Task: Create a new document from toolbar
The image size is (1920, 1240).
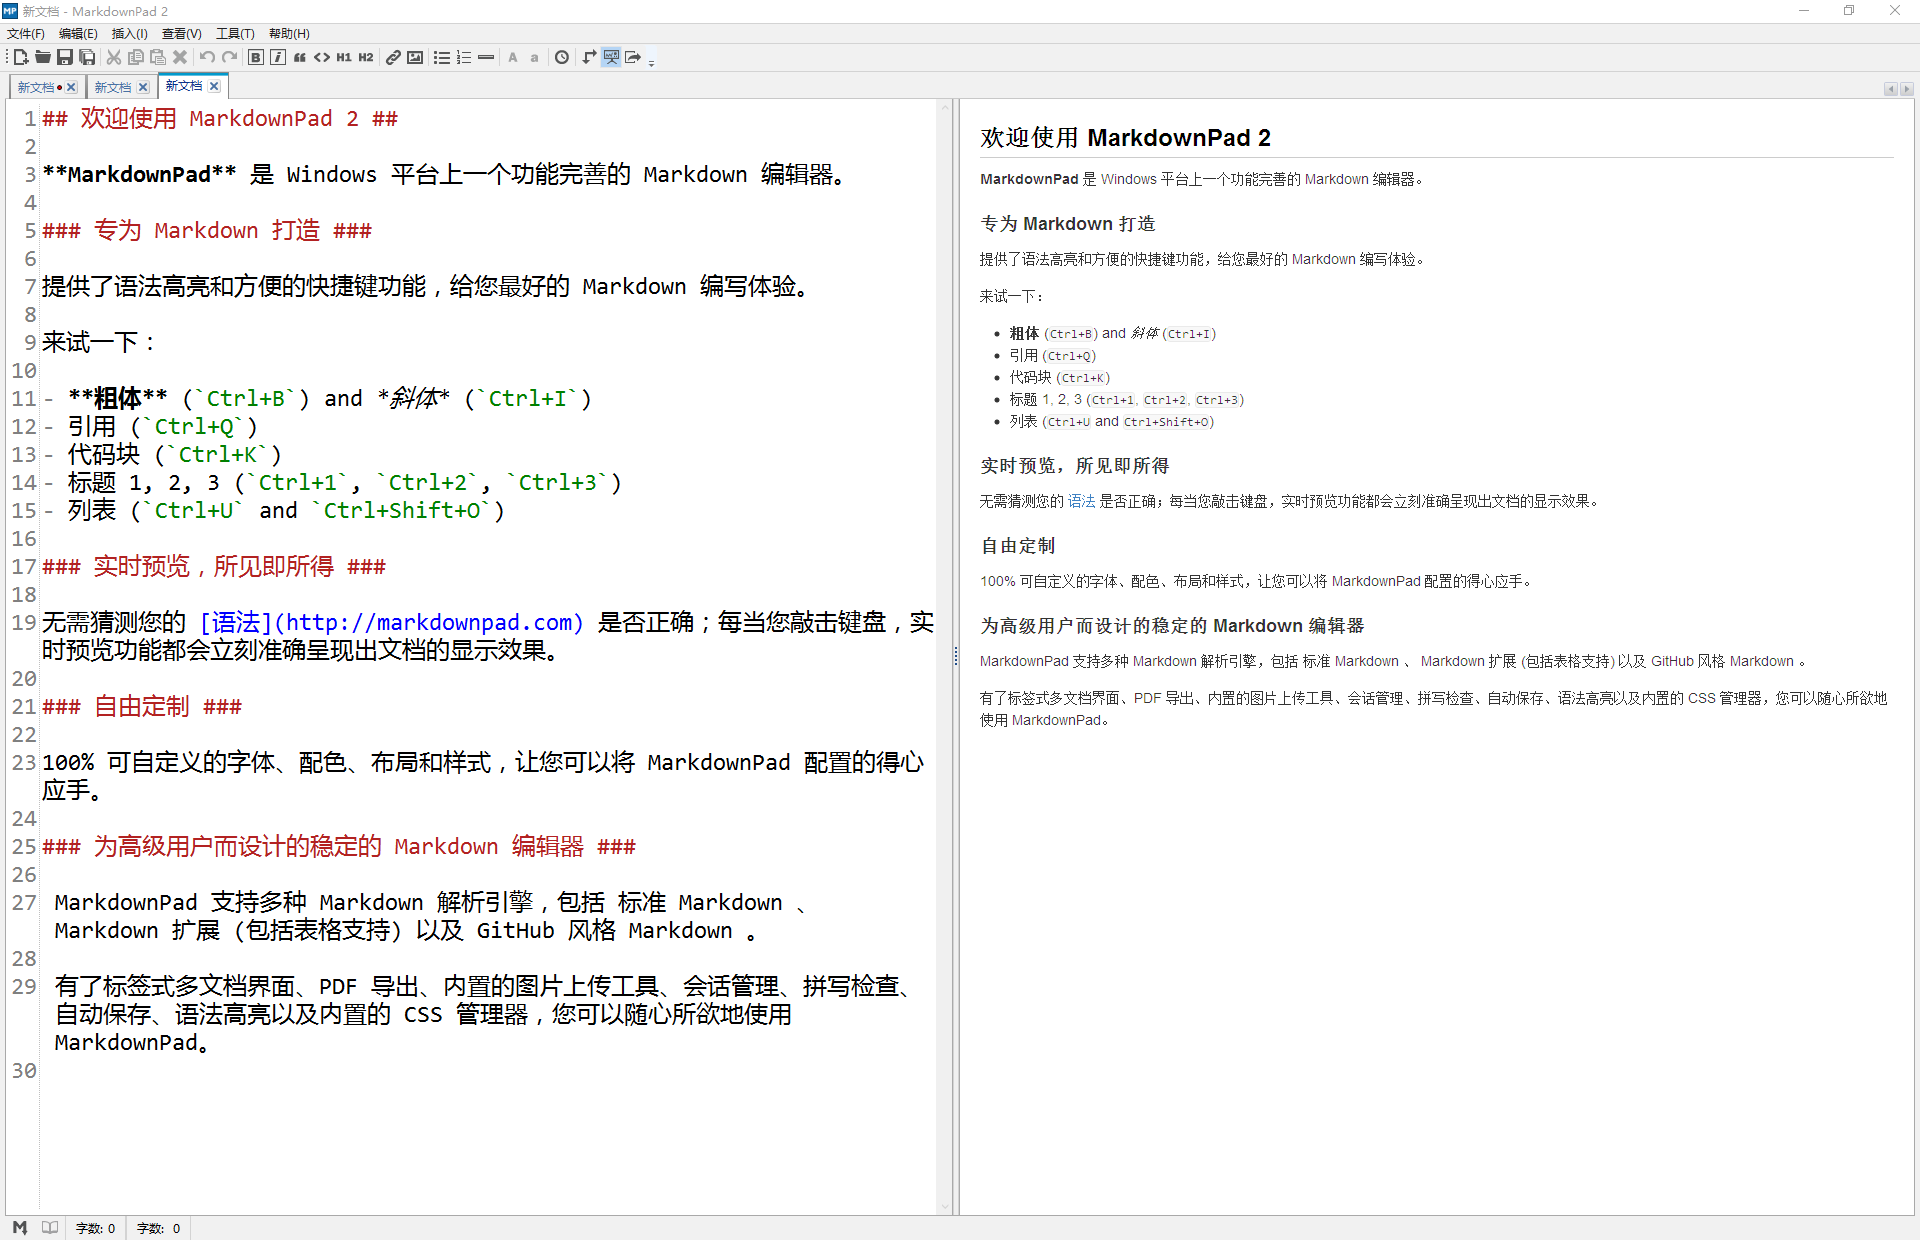Action: coord(20,57)
